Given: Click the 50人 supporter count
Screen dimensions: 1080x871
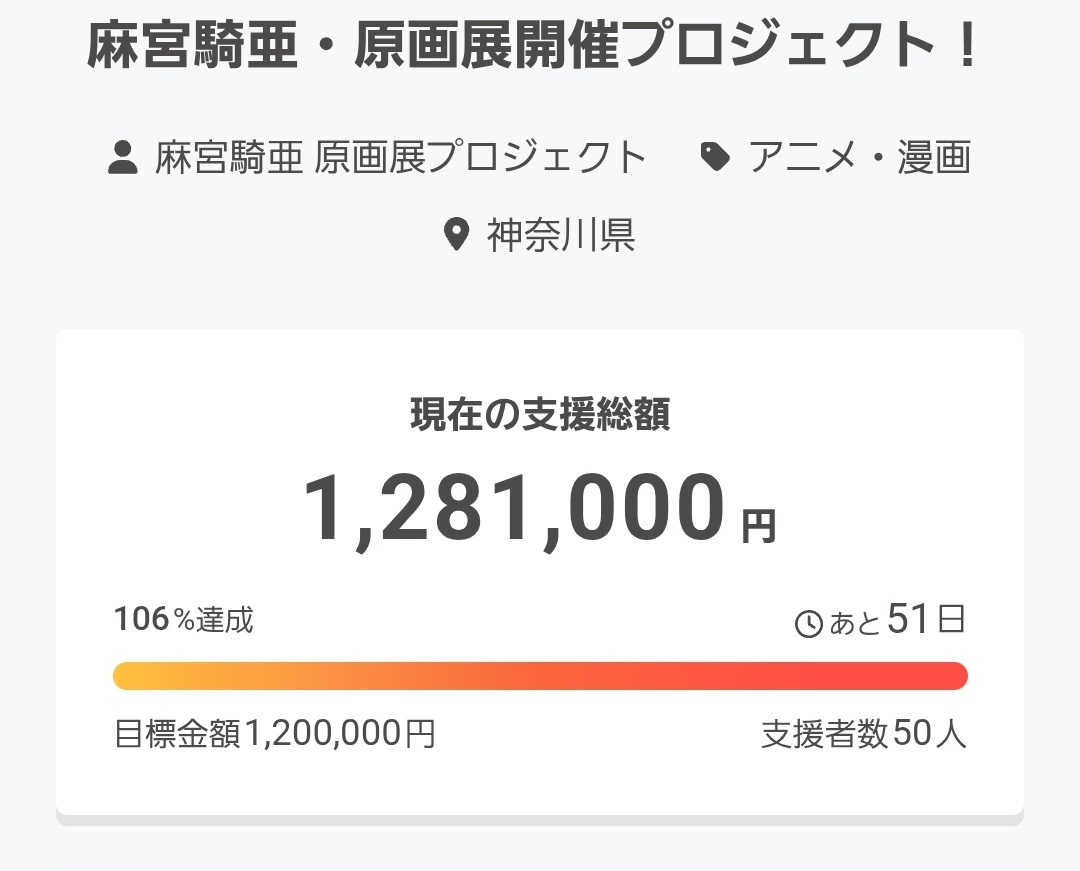Looking at the screenshot, I should point(929,734).
